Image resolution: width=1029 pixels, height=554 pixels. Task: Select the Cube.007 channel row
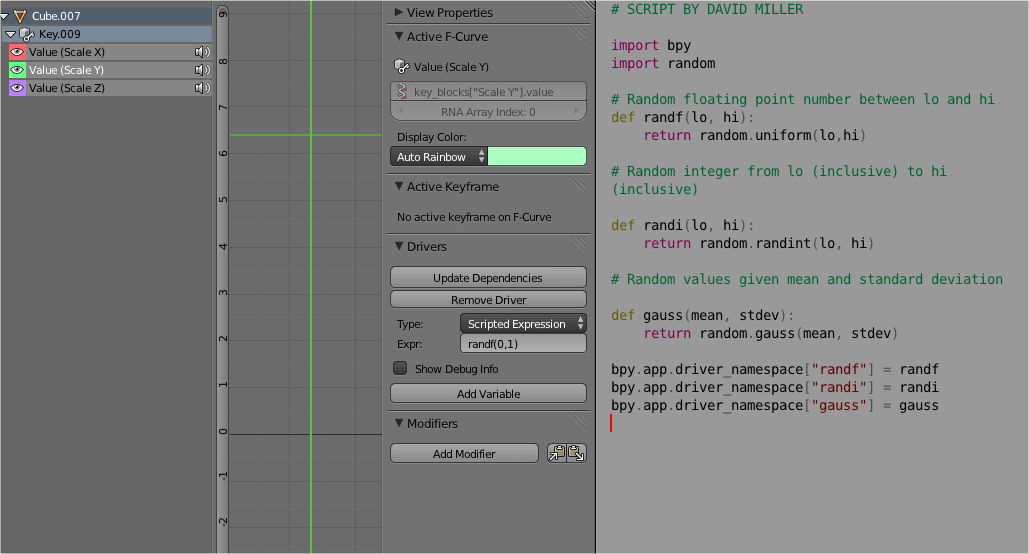106,16
